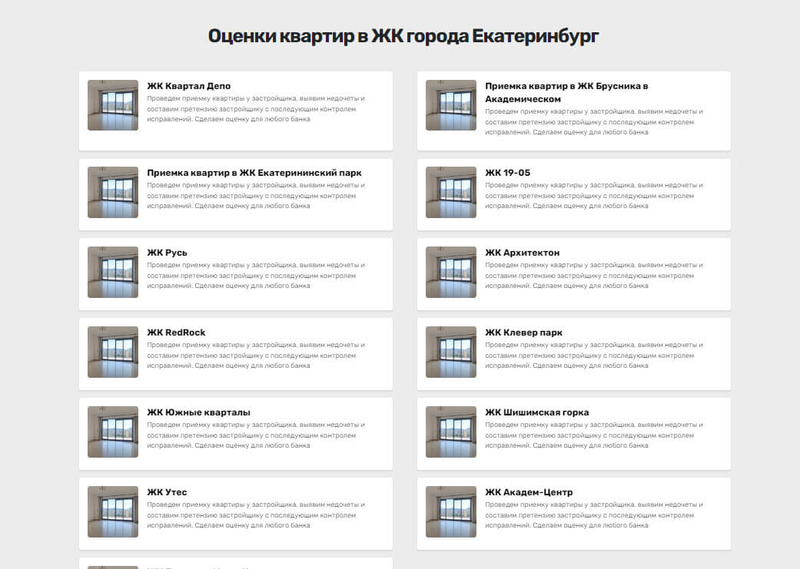Open the ЖК Квартал Депо card title
The width and height of the screenshot is (800, 569).
click(189, 86)
